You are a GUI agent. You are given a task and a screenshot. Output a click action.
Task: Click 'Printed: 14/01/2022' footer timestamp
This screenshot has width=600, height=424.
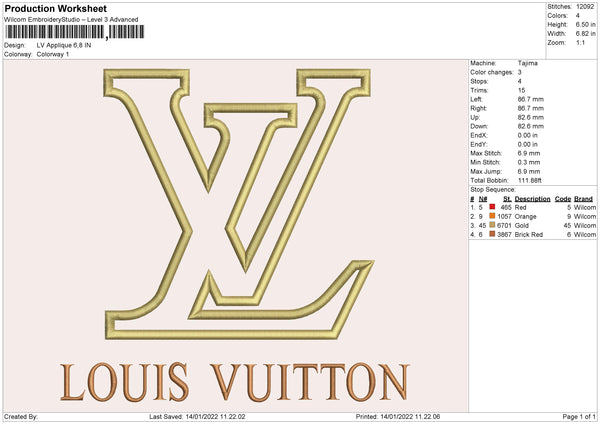398,416
